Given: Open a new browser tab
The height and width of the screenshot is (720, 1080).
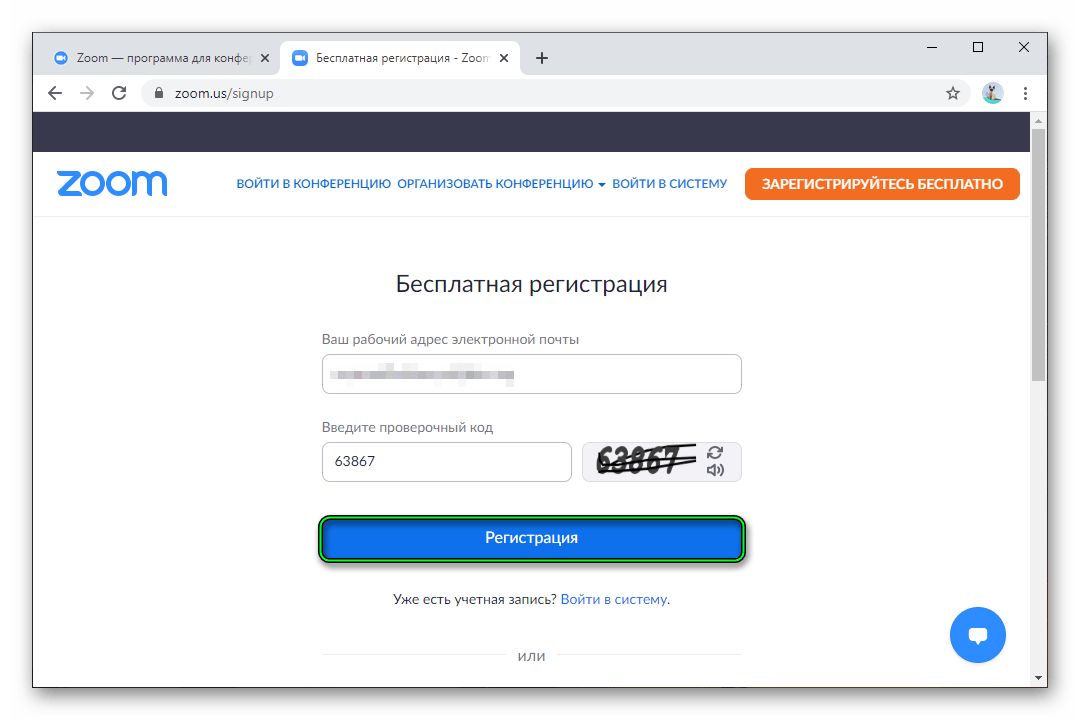Looking at the screenshot, I should (542, 58).
